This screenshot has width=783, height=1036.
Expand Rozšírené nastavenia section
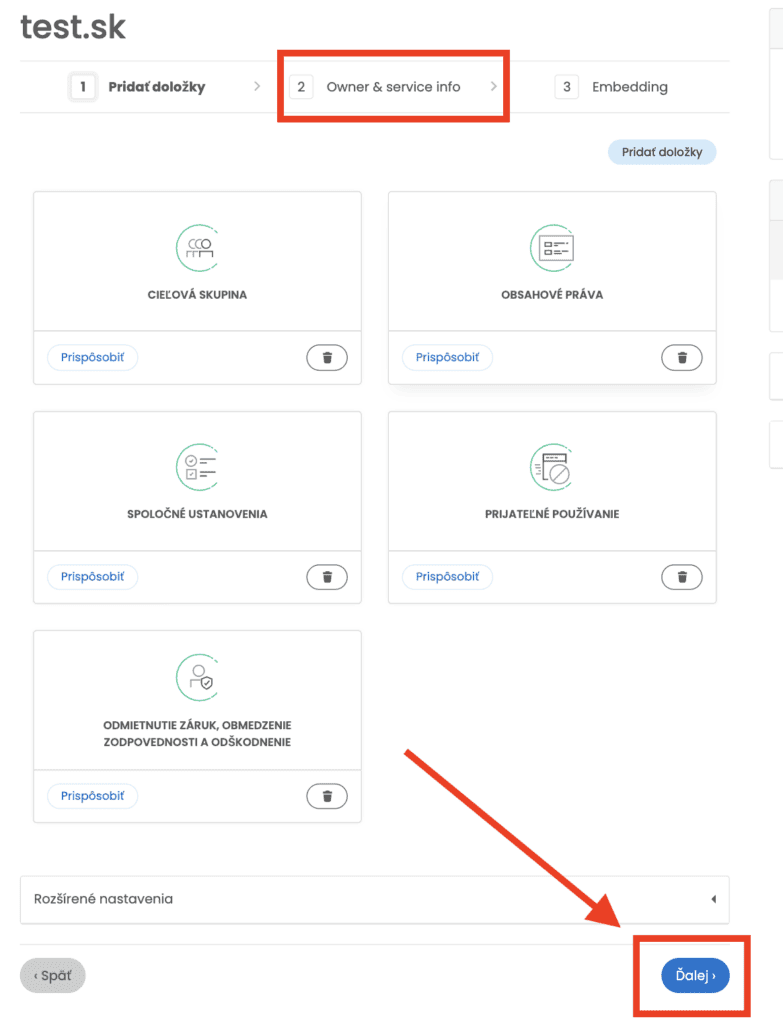tap(374, 899)
